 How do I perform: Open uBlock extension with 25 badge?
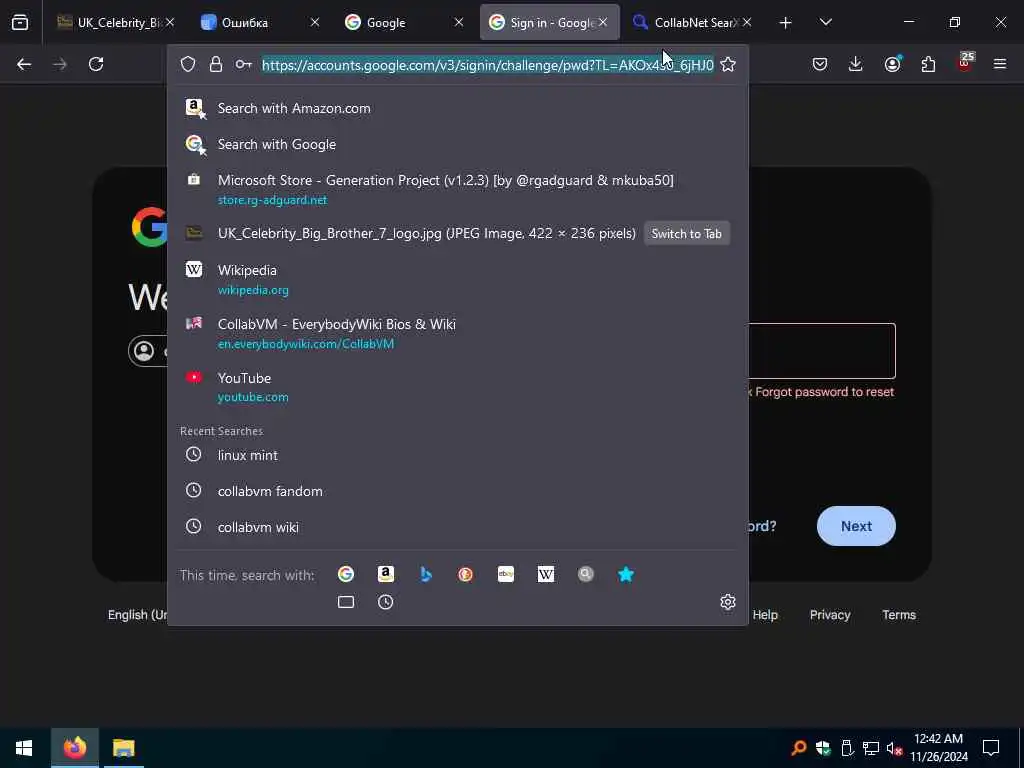pyautogui.click(x=965, y=63)
